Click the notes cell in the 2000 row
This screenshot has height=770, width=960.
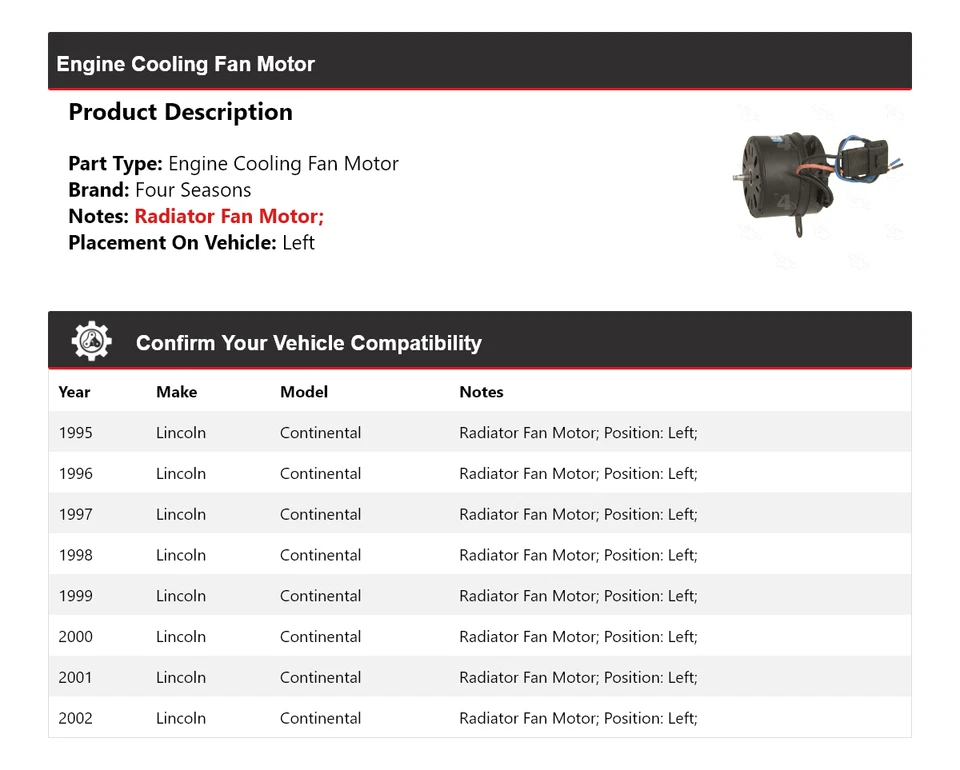pos(578,637)
